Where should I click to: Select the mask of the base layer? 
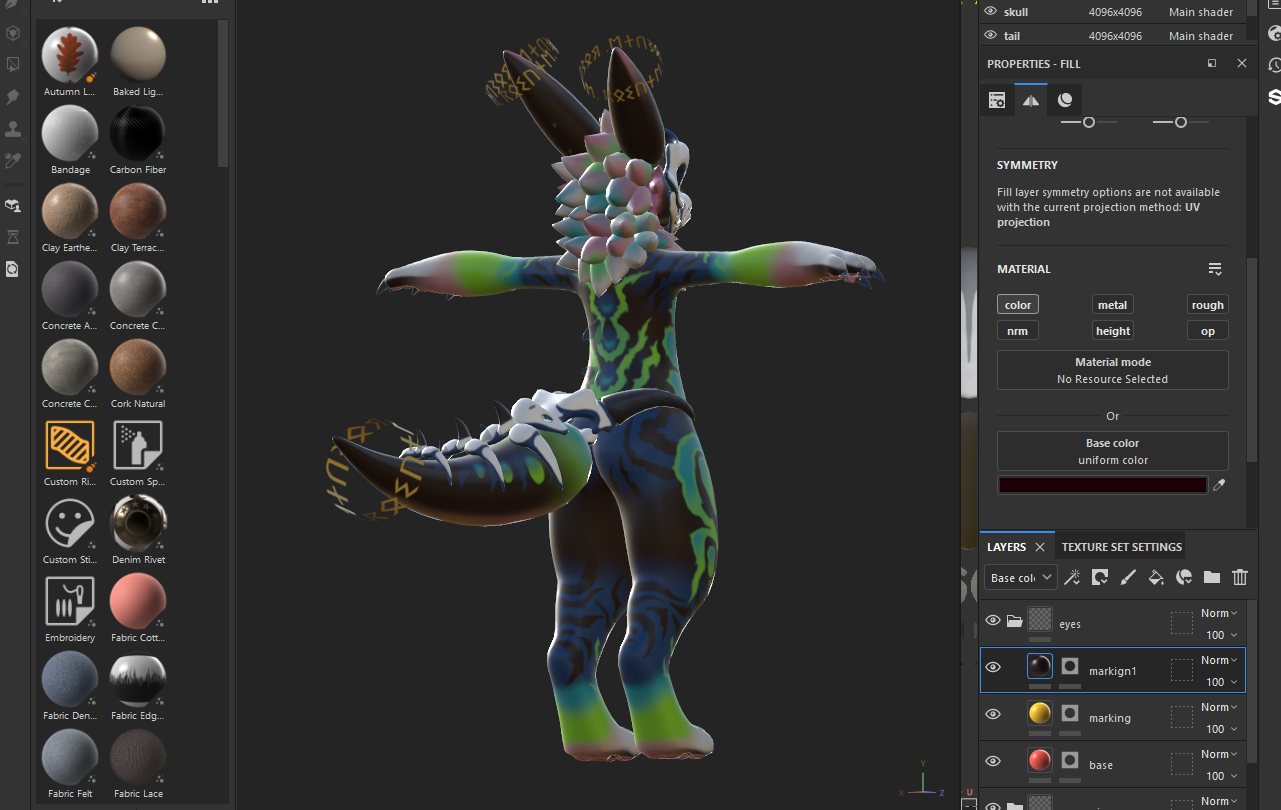1070,760
